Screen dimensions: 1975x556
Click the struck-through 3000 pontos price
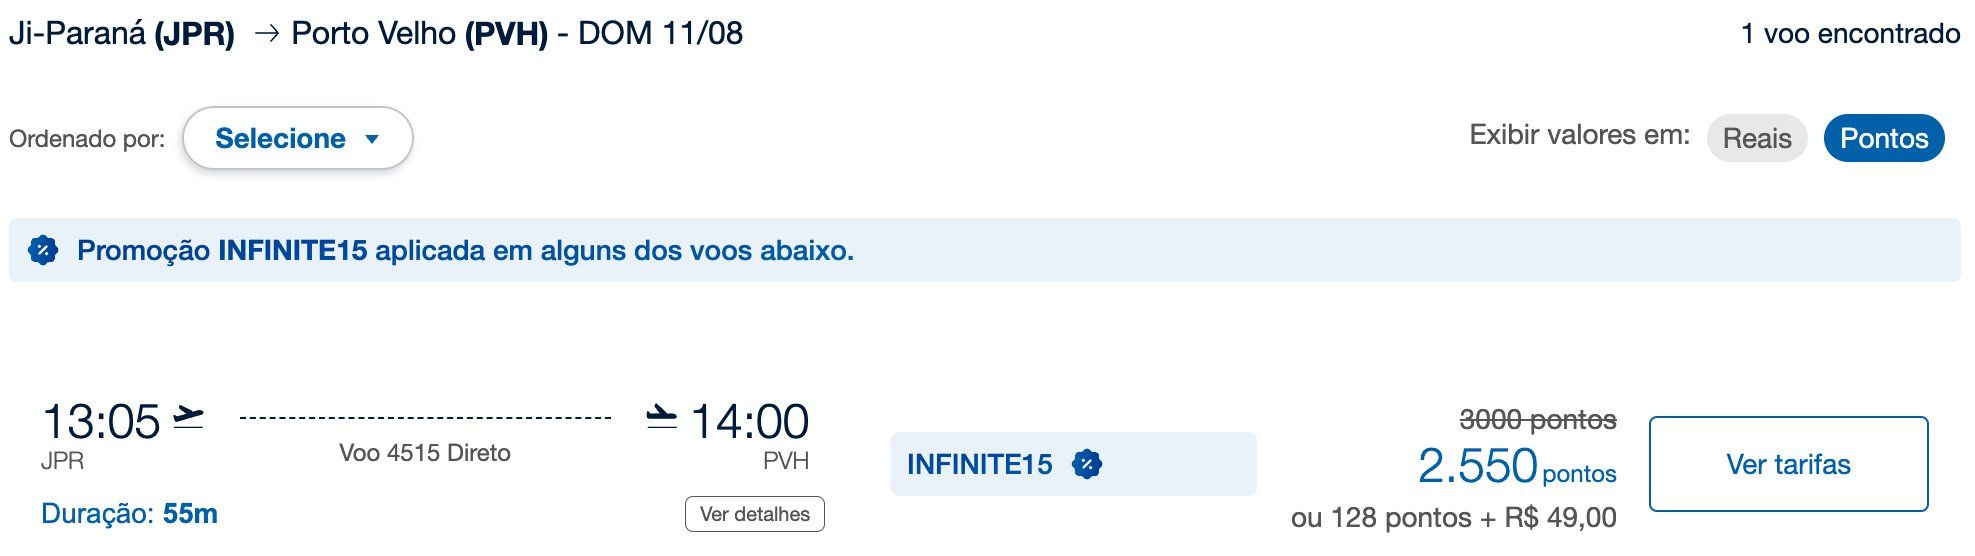(x=1538, y=420)
